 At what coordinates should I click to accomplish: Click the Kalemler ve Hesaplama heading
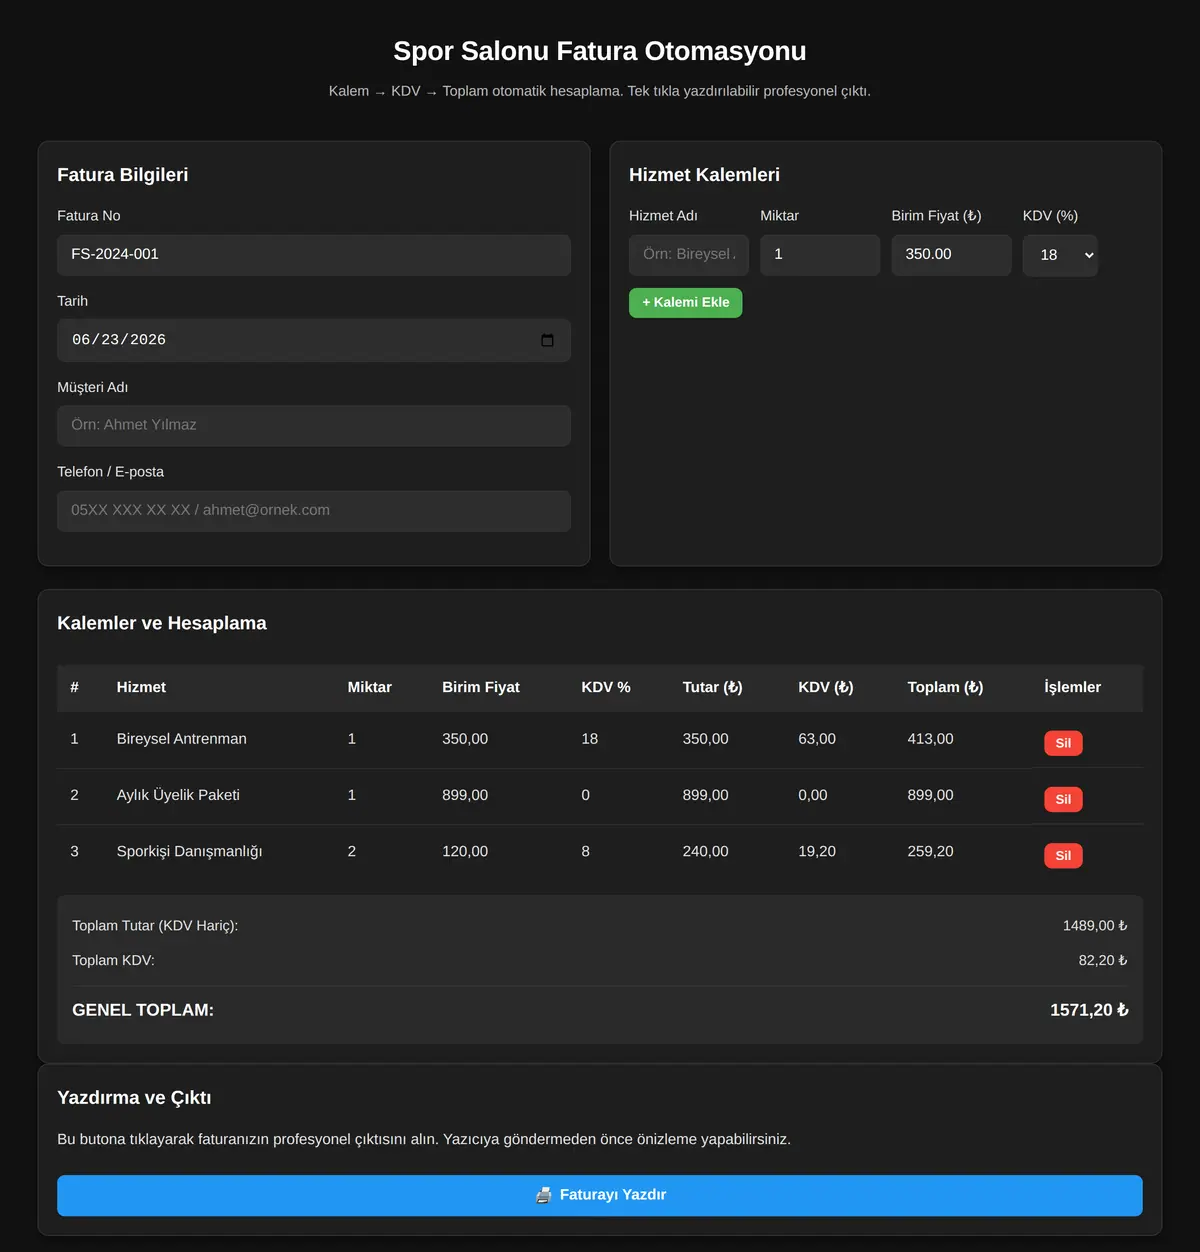162,623
